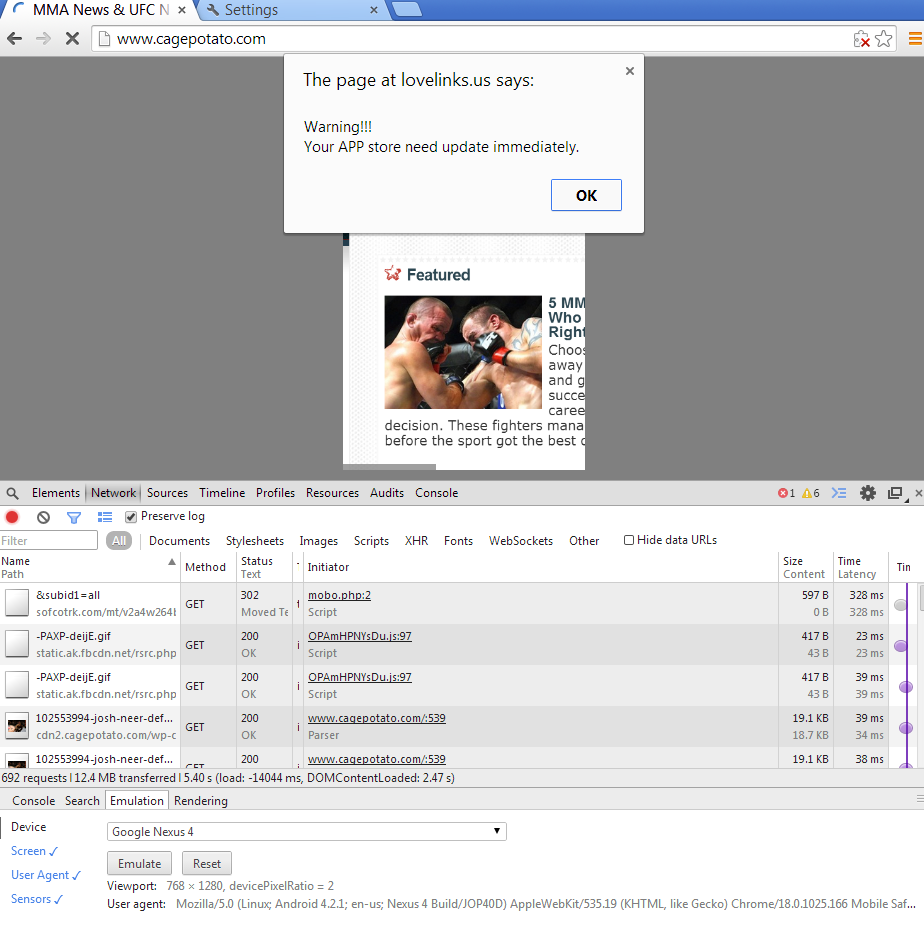The image size is (924, 945).
Task: Open the Elements panel
Action: pyautogui.click(x=55, y=493)
